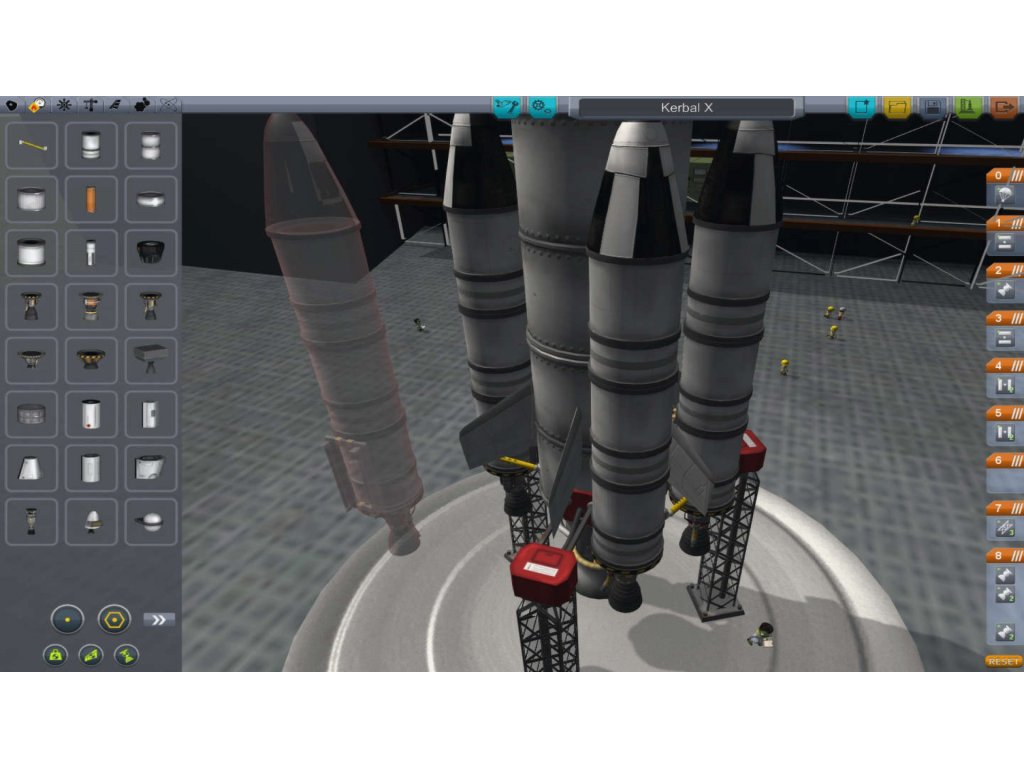Open the greyed-out Science parts category tab

(x=168, y=105)
